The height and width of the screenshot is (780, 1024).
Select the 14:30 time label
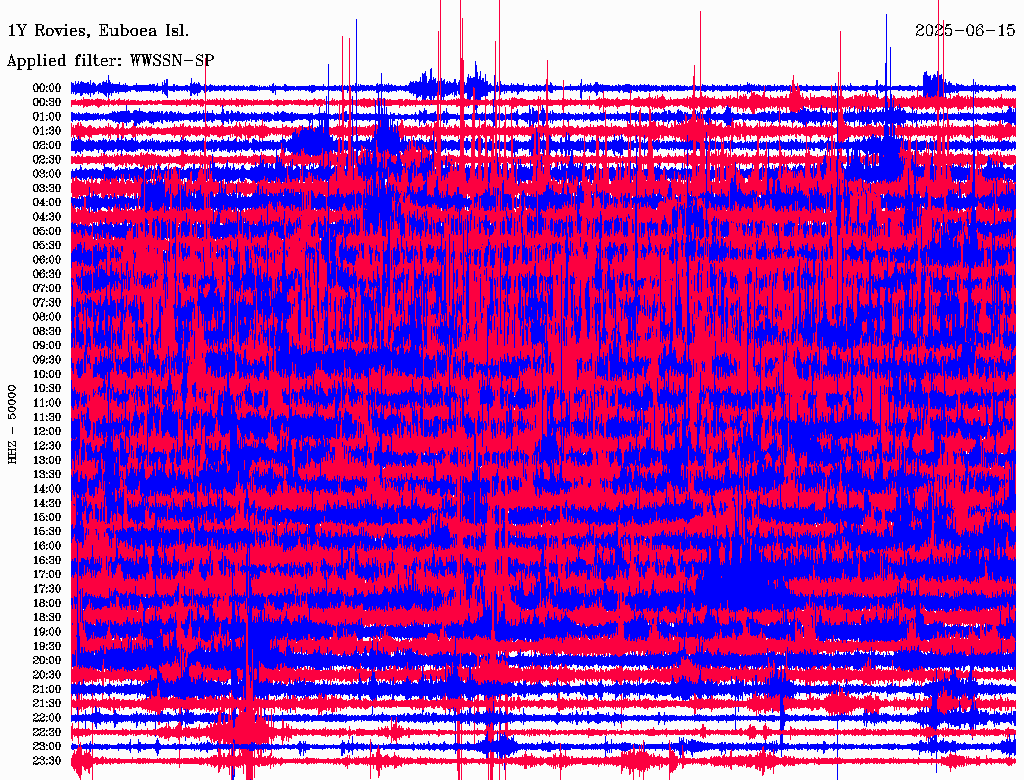pos(47,504)
